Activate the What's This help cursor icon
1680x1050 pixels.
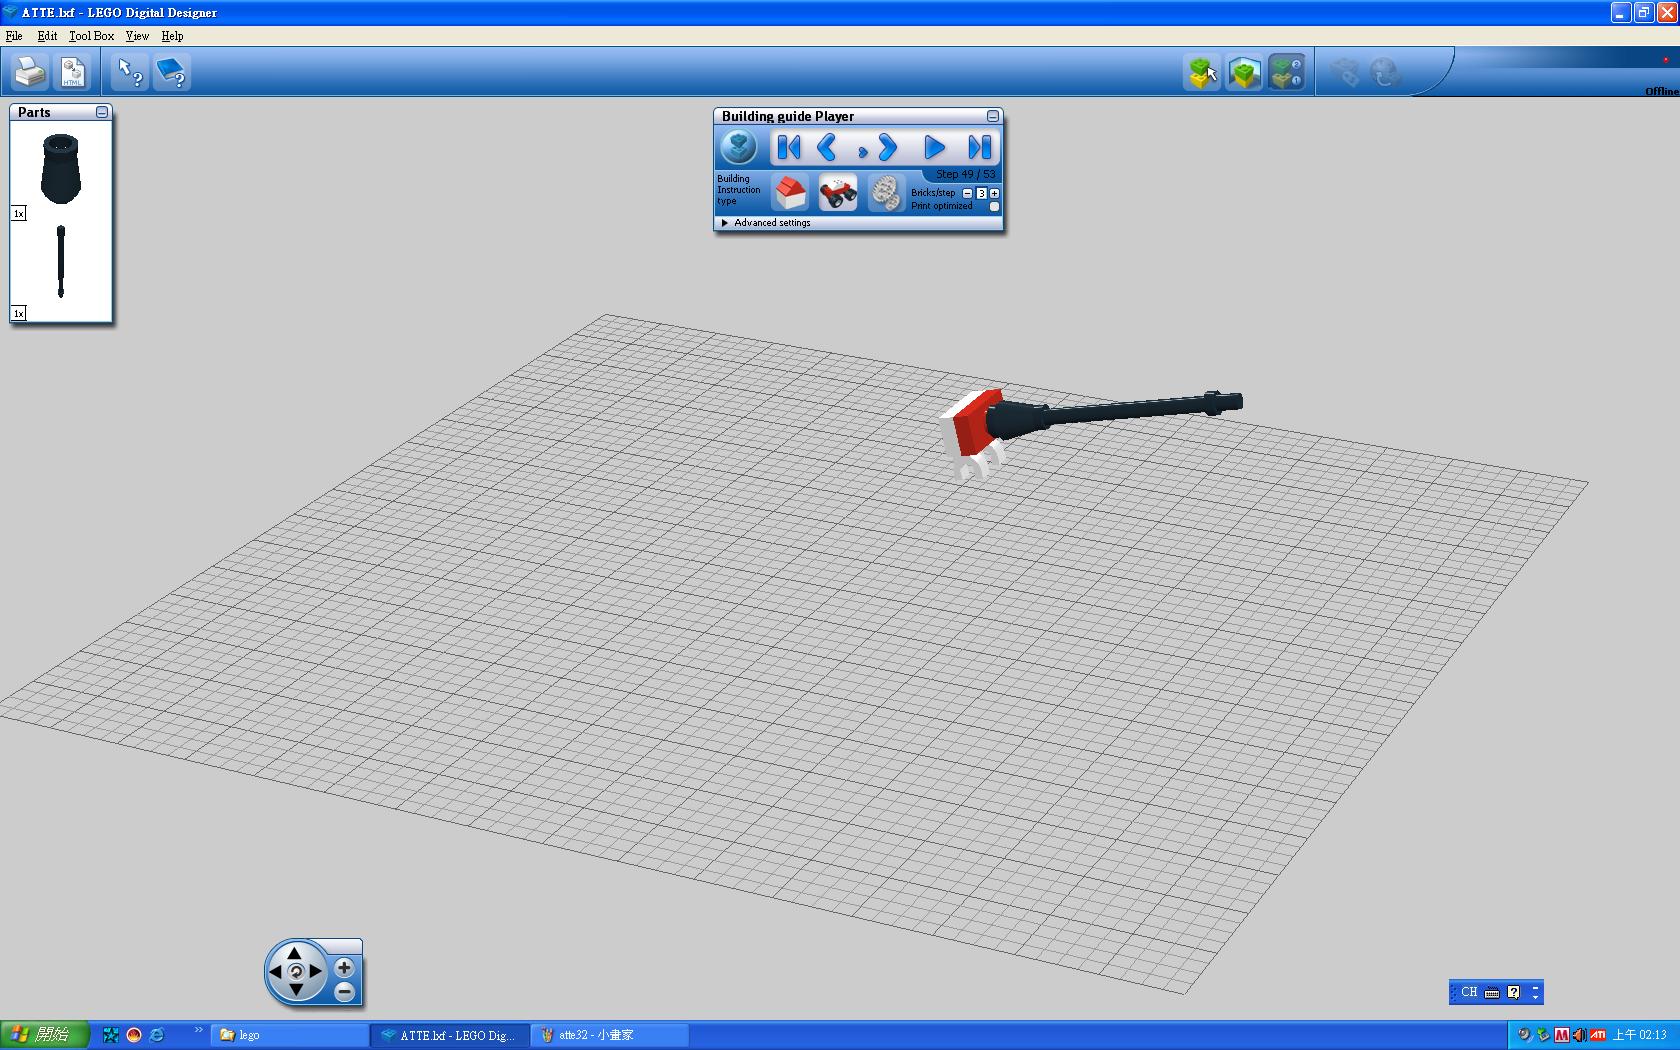[130, 72]
